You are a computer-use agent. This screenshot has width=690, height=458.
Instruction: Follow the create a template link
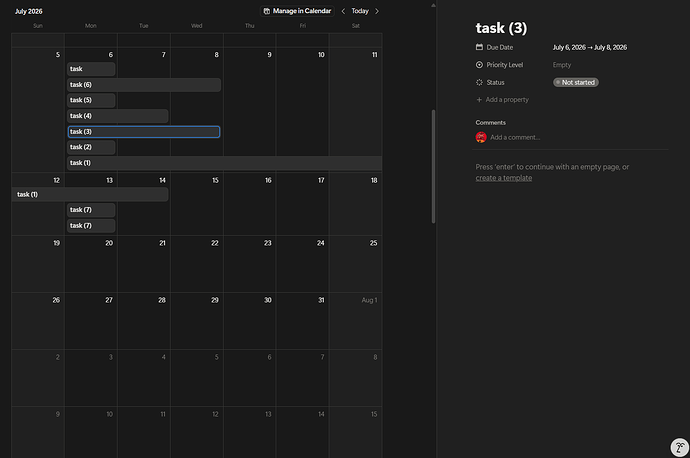pyautogui.click(x=503, y=178)
